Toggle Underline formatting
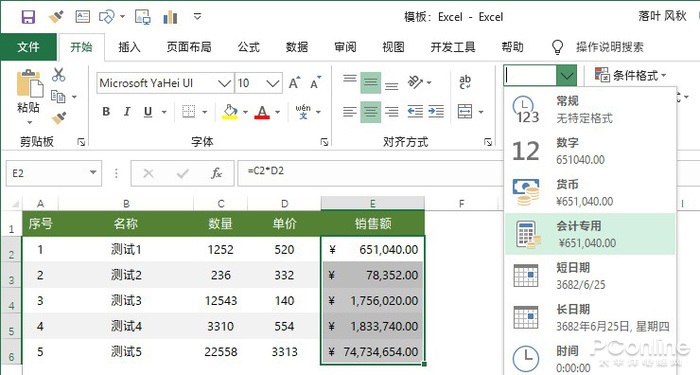Screen dimensions: 700x375 pyautogui.click(x=148, y=112)
